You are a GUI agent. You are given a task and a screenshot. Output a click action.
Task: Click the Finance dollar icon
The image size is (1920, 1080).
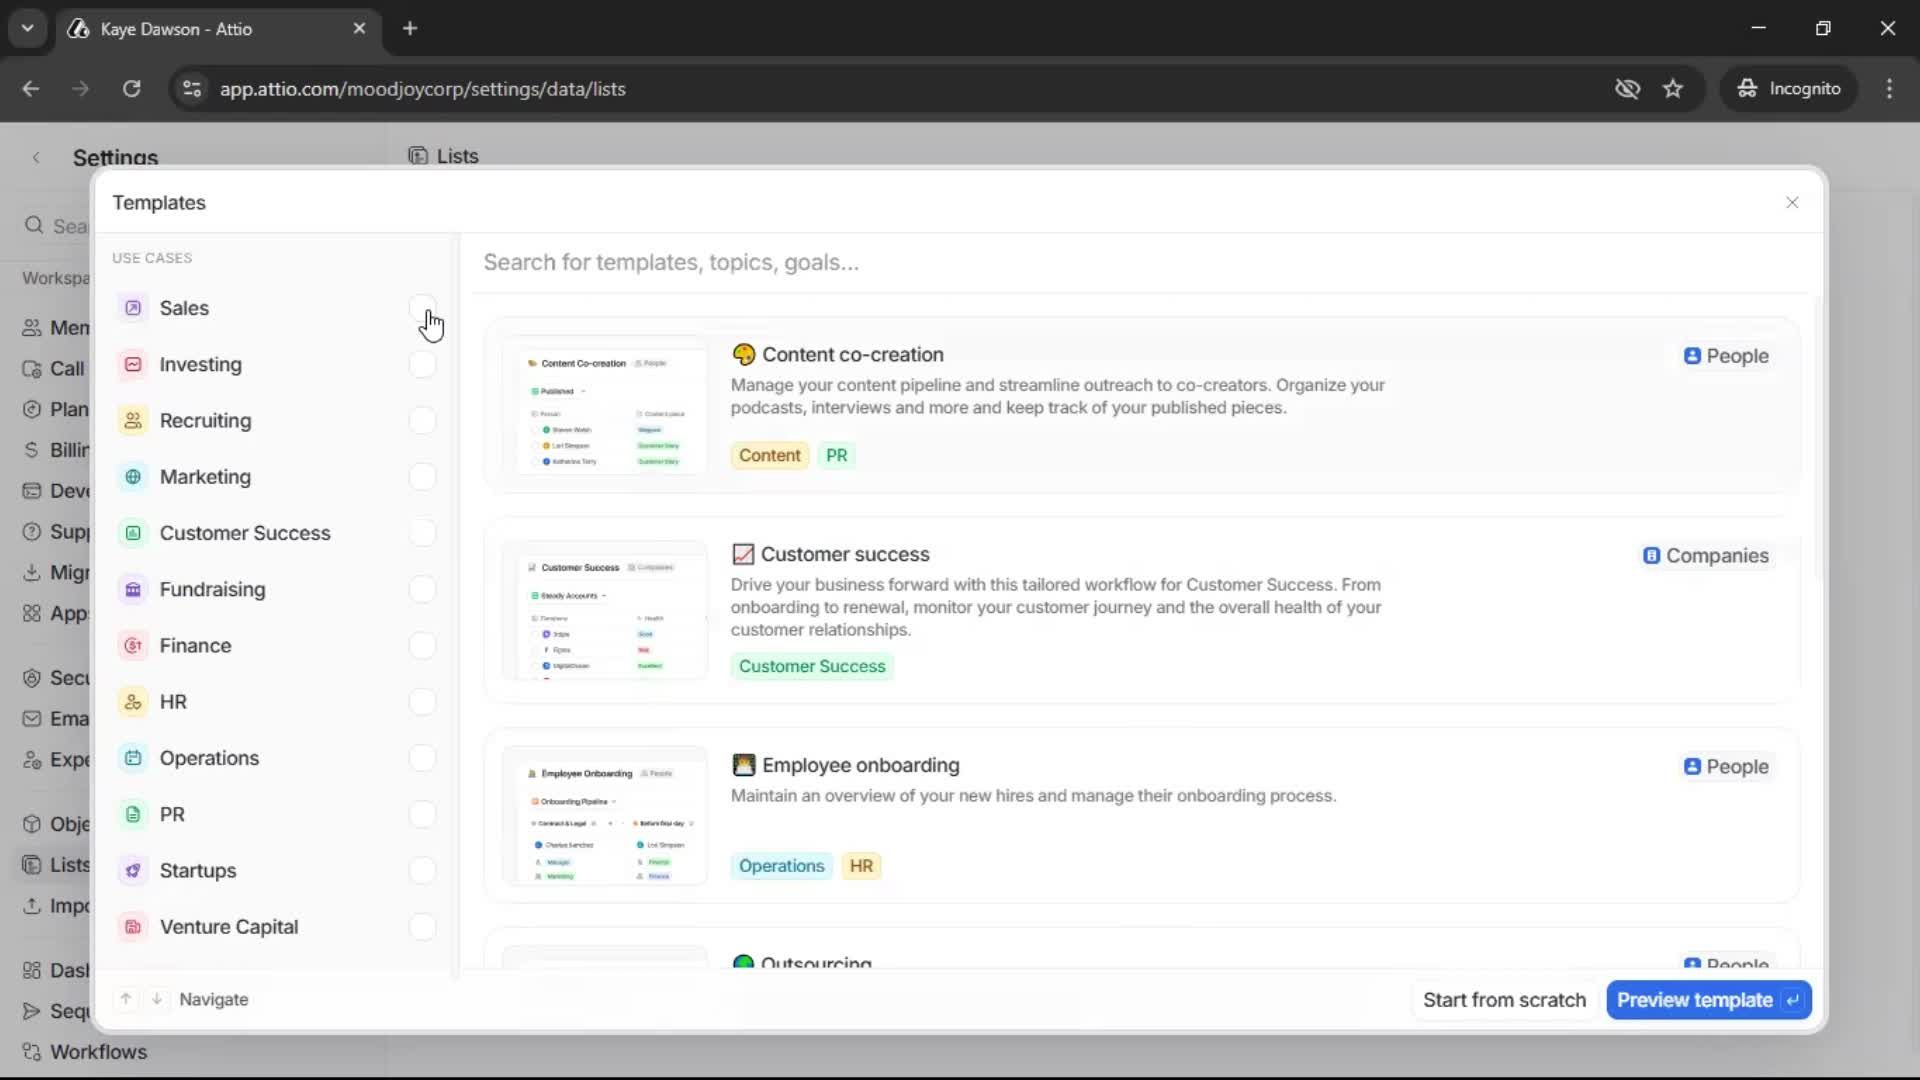pos(133,645)
